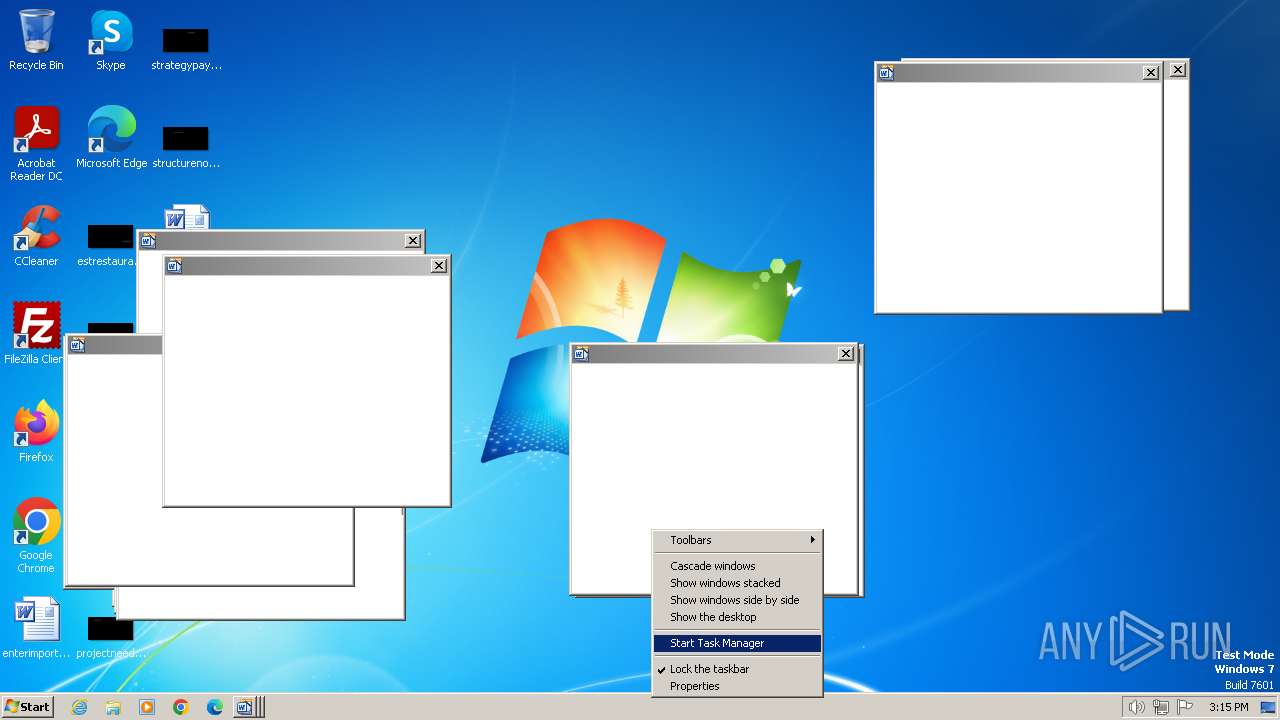Choose Show windows stacked
Screen dimensions: 1280x720
coord(737,583)
